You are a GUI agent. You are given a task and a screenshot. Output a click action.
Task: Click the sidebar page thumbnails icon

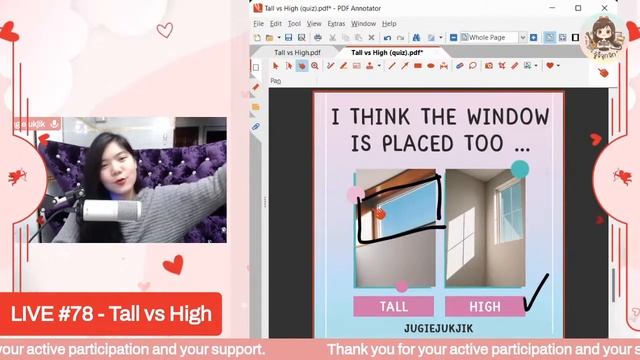256,67
